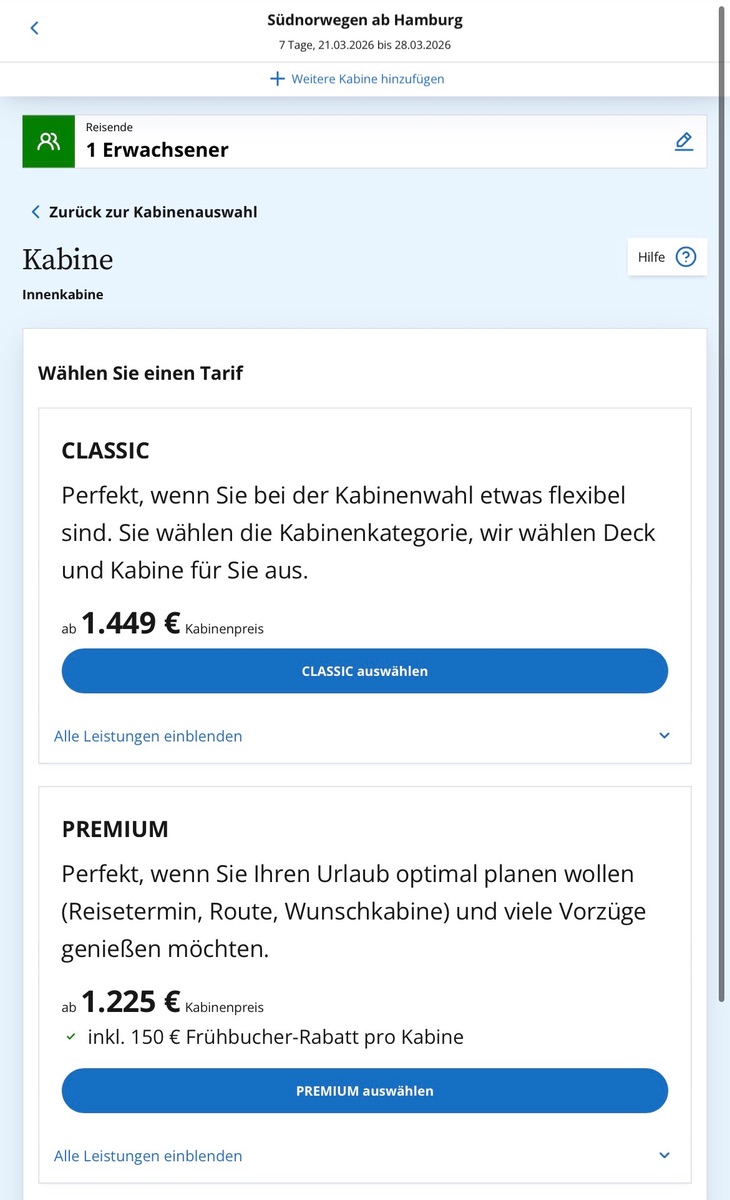Go back via Zurück zur Kabinenauswahl
This screenshot has width=730, height=1200.
click(x=153, y=212)
